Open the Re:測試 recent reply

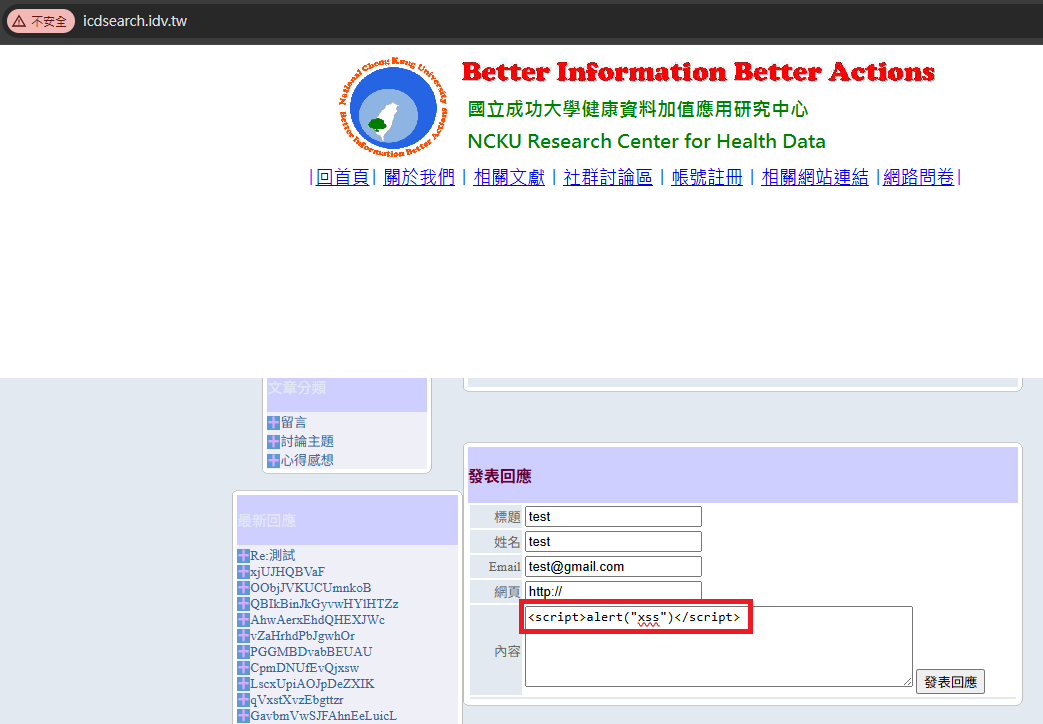pos(273,556)
